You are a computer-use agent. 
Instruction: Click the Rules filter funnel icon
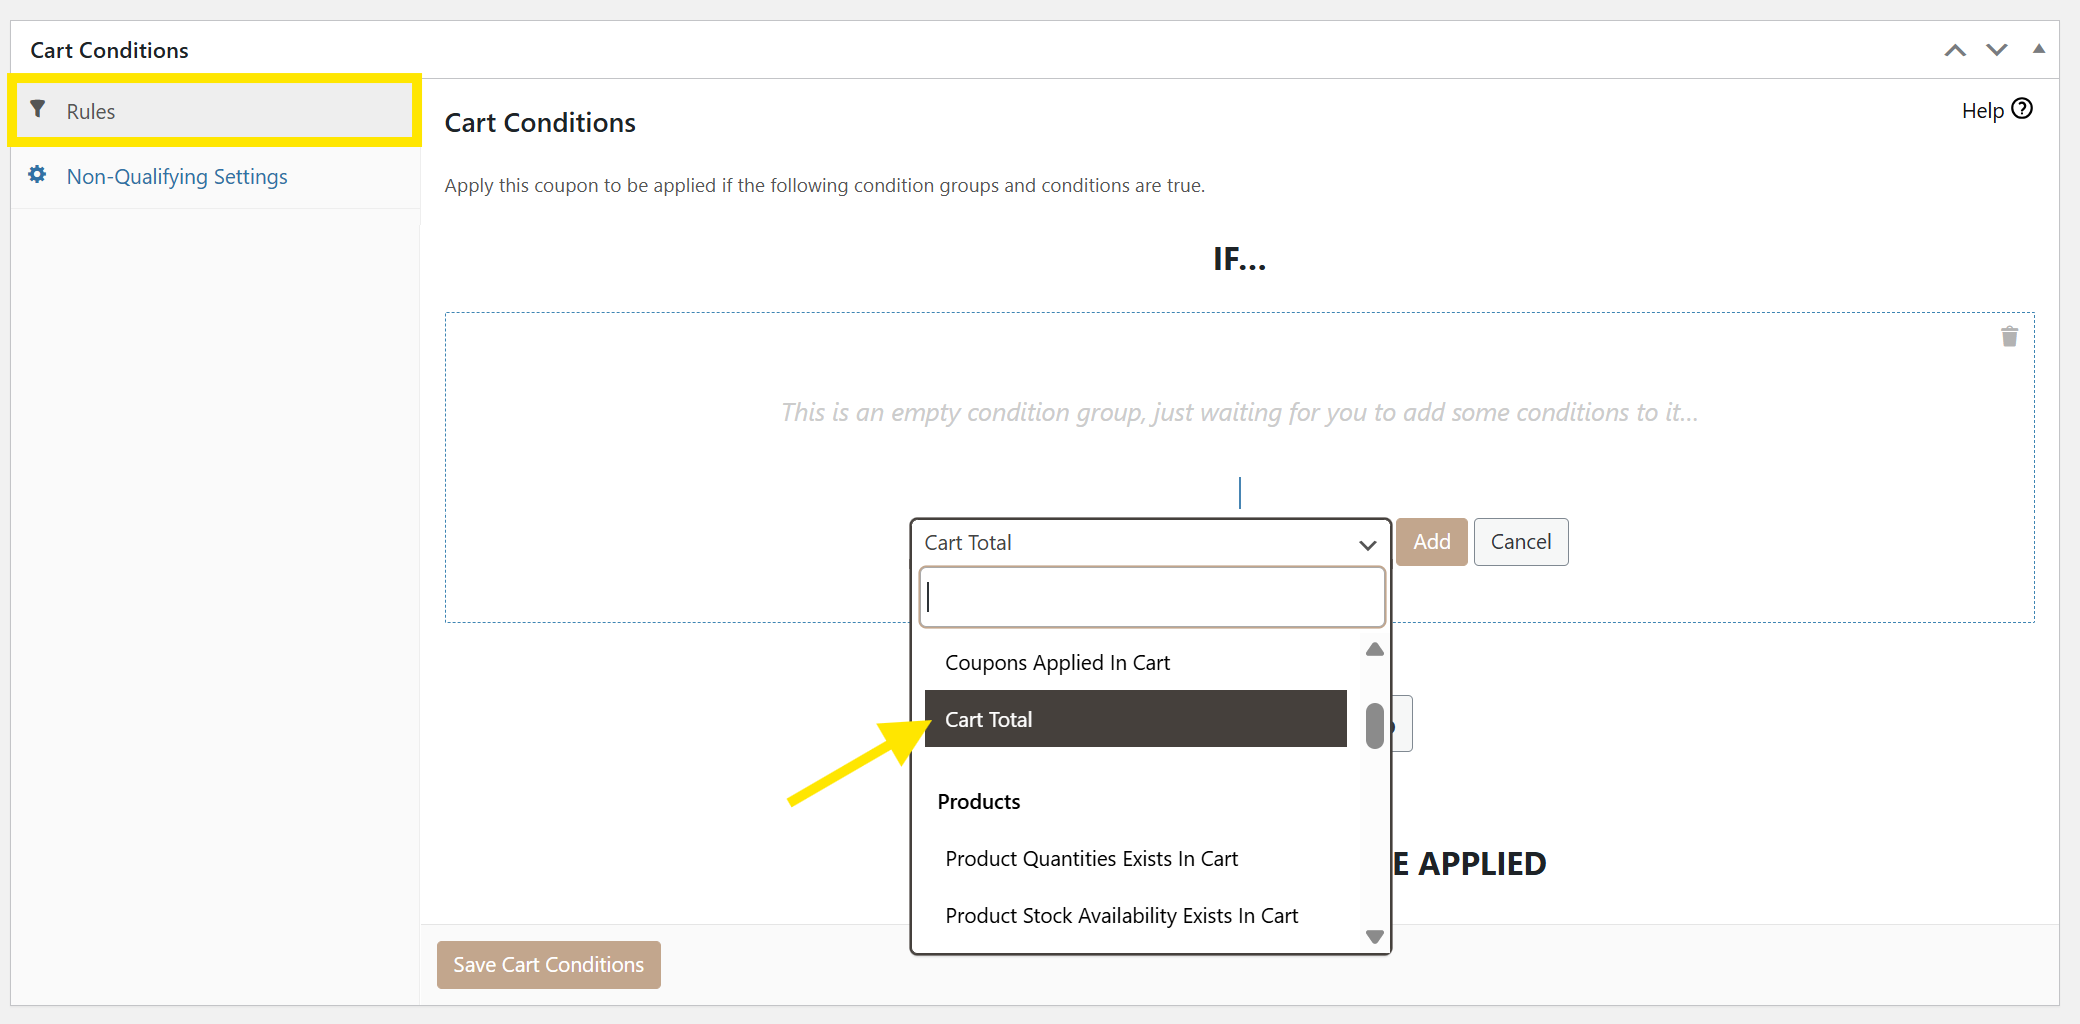click(38, 109)
